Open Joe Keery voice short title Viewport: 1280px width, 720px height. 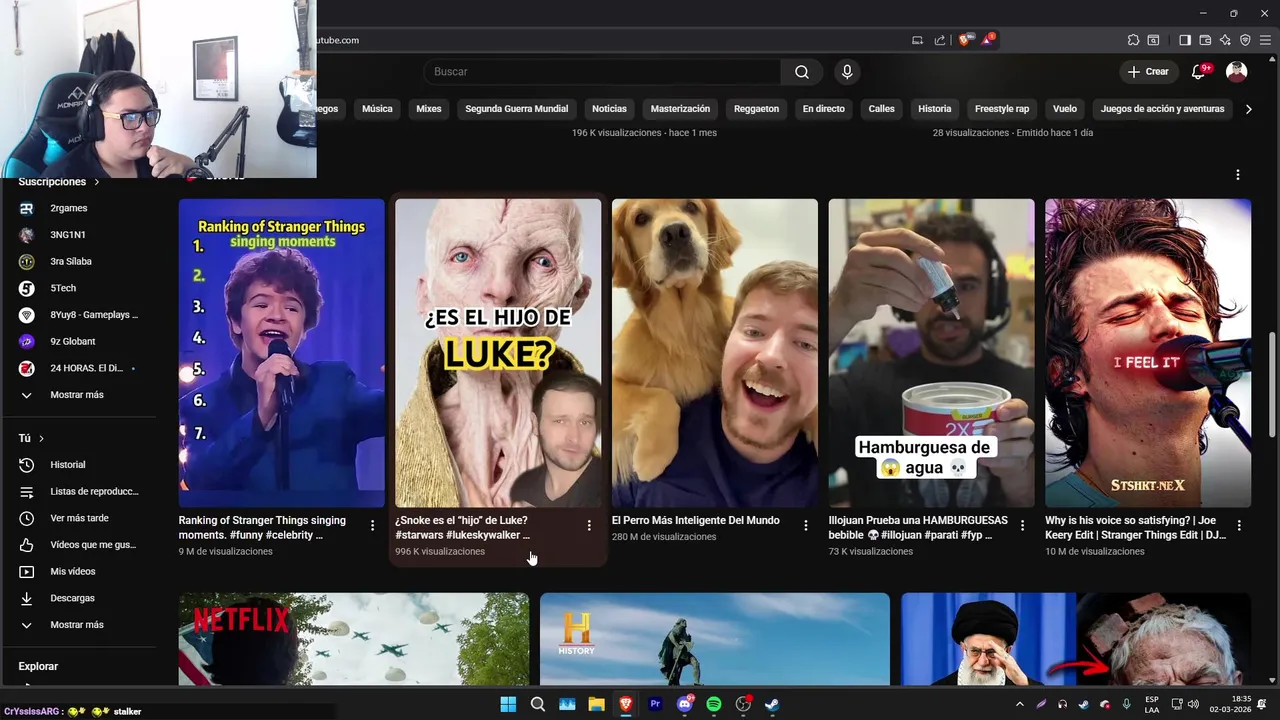(x=1135, y=528)
